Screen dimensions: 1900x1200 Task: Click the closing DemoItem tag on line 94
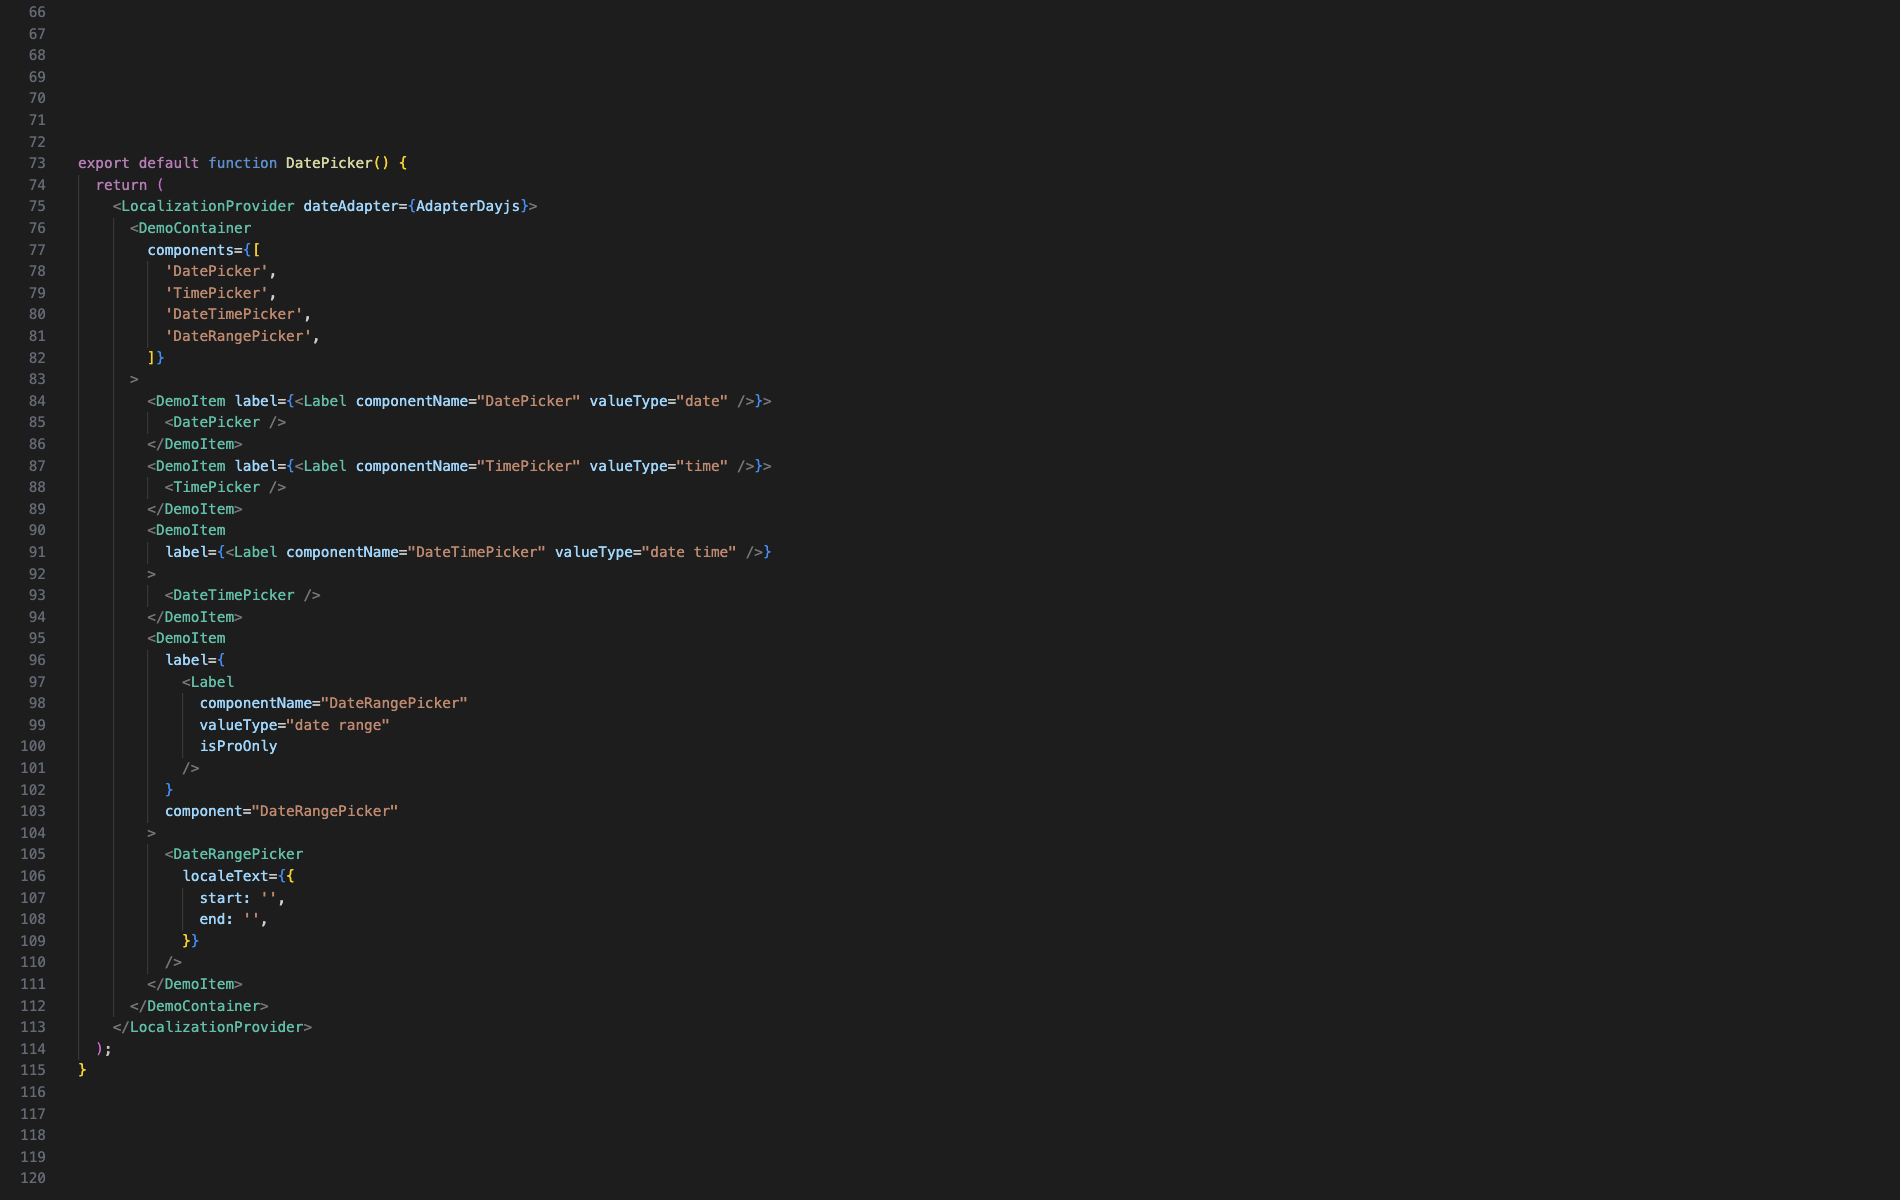(195, 617)
